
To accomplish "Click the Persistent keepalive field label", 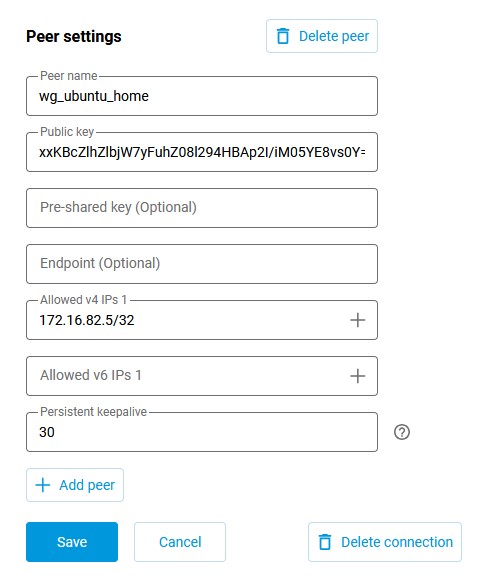I will [x=93, y=412].
